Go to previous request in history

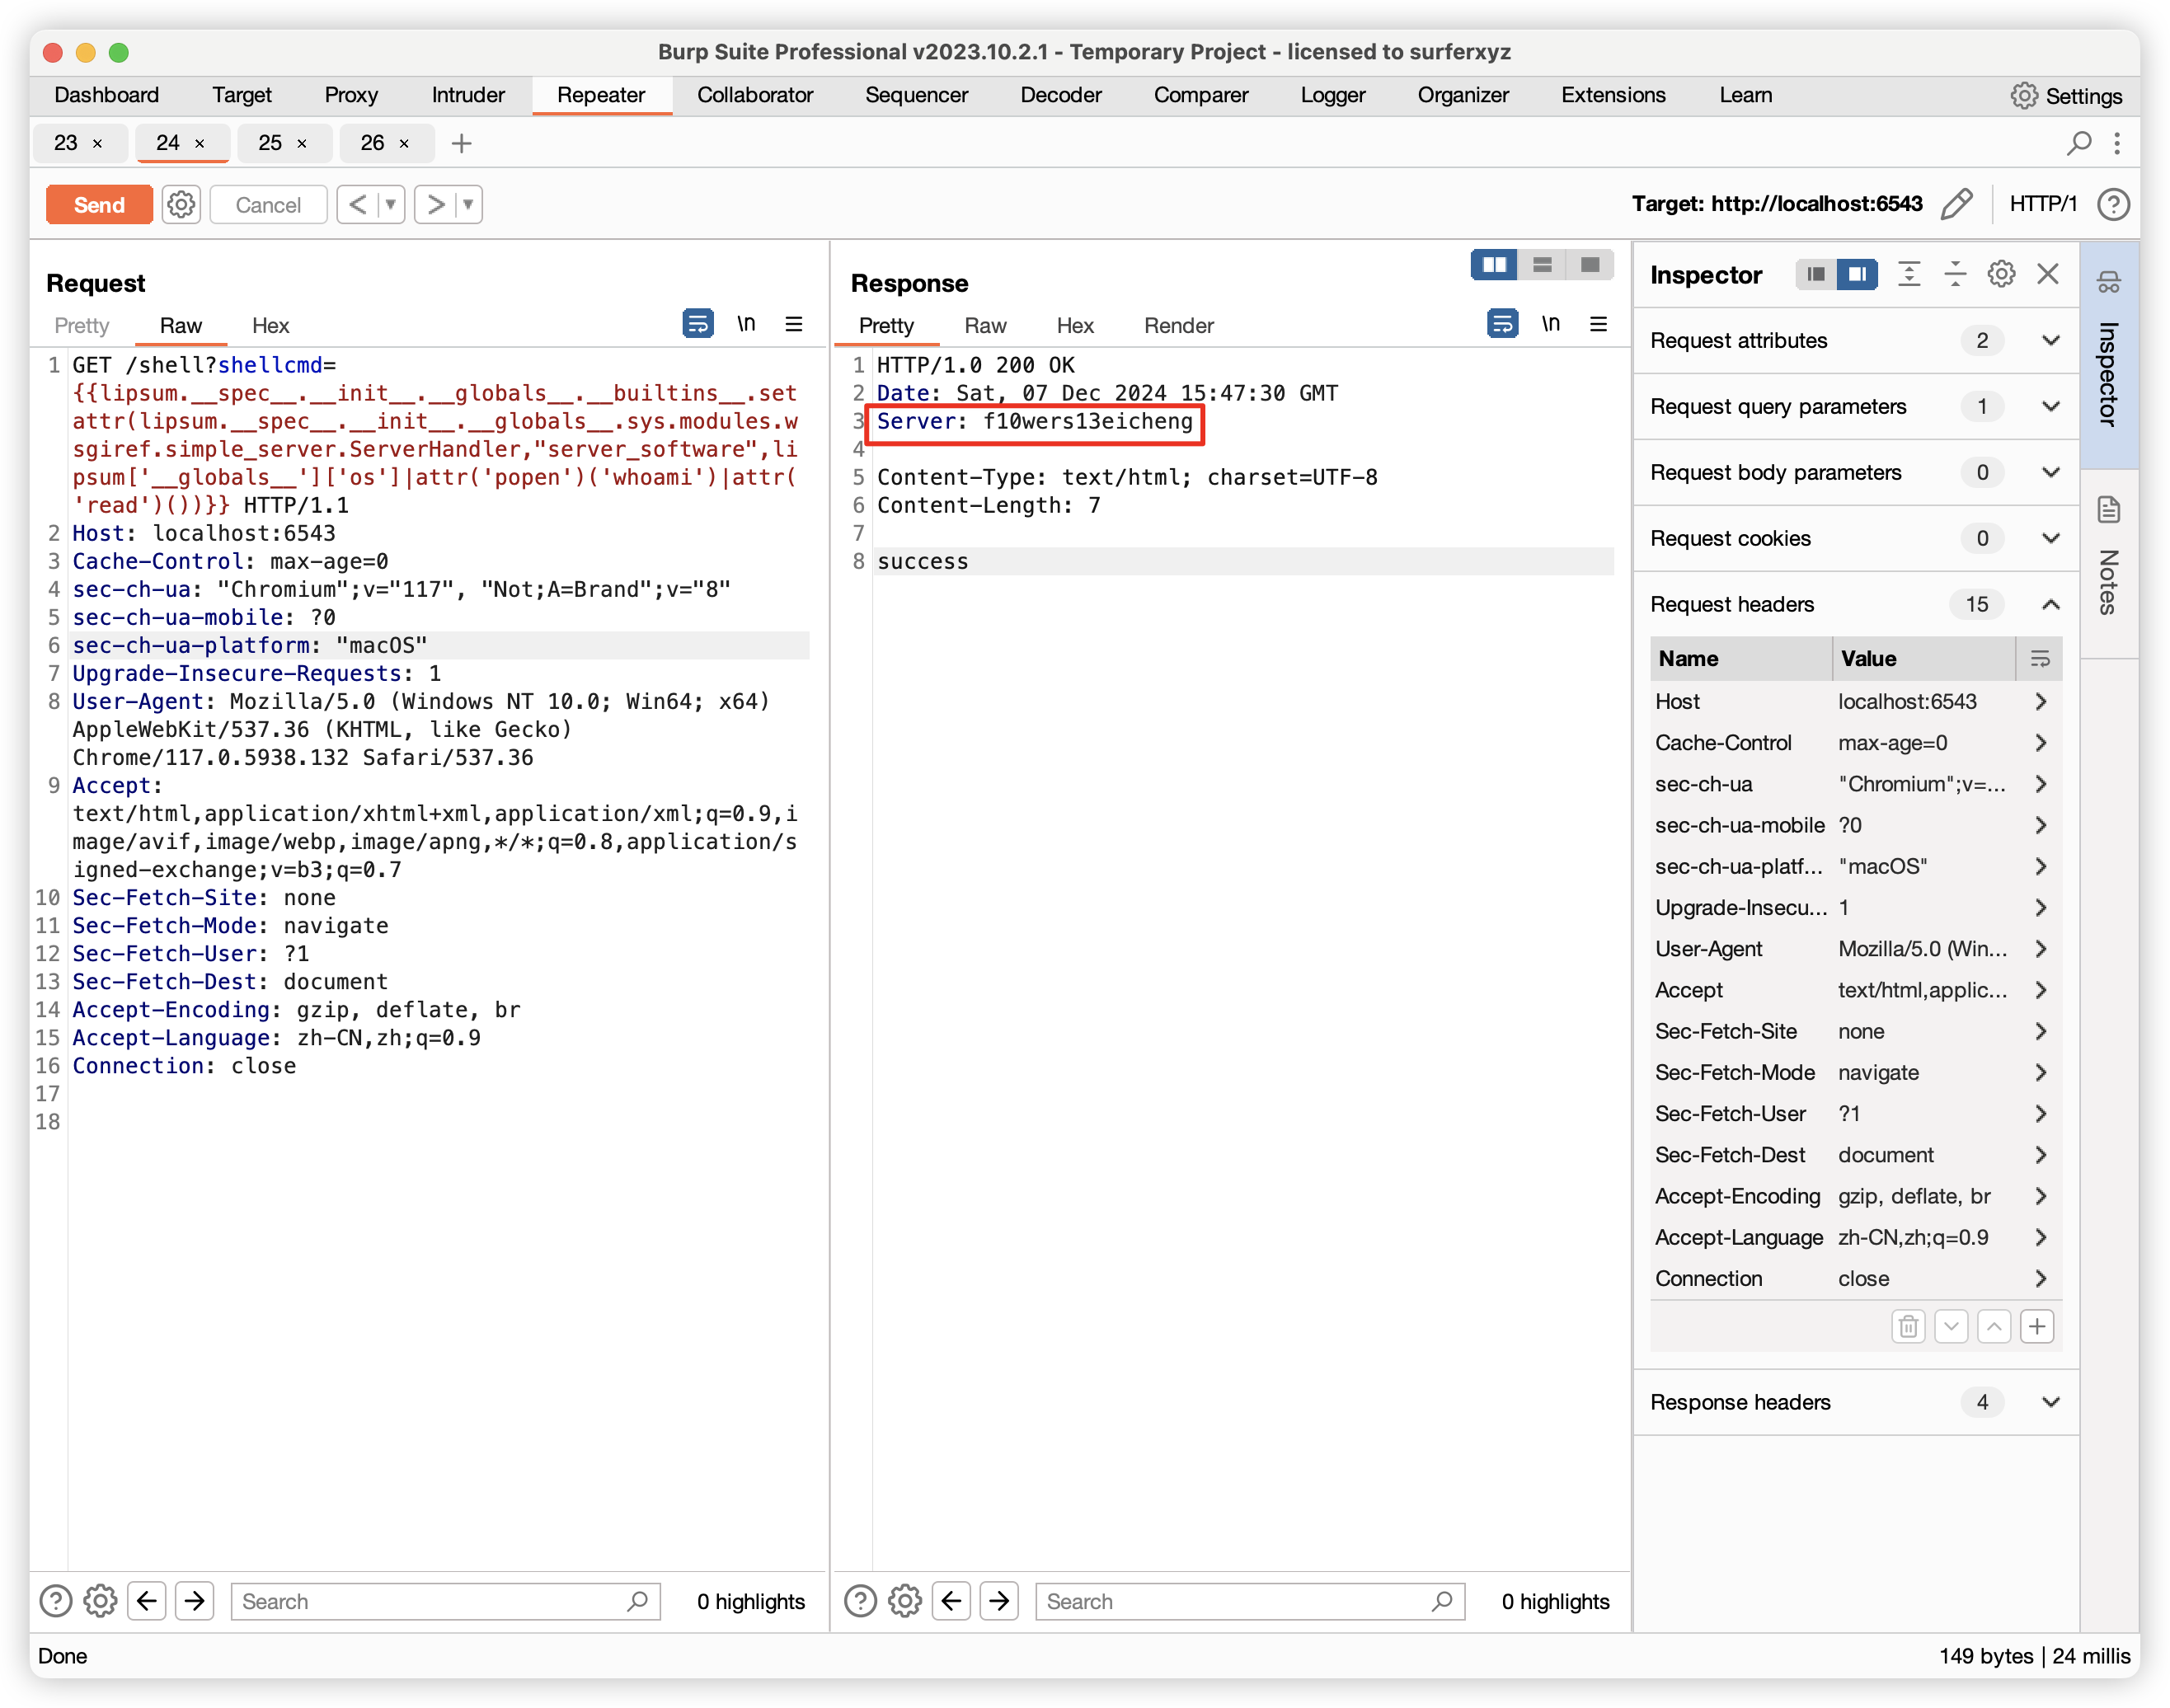(357, 205)
